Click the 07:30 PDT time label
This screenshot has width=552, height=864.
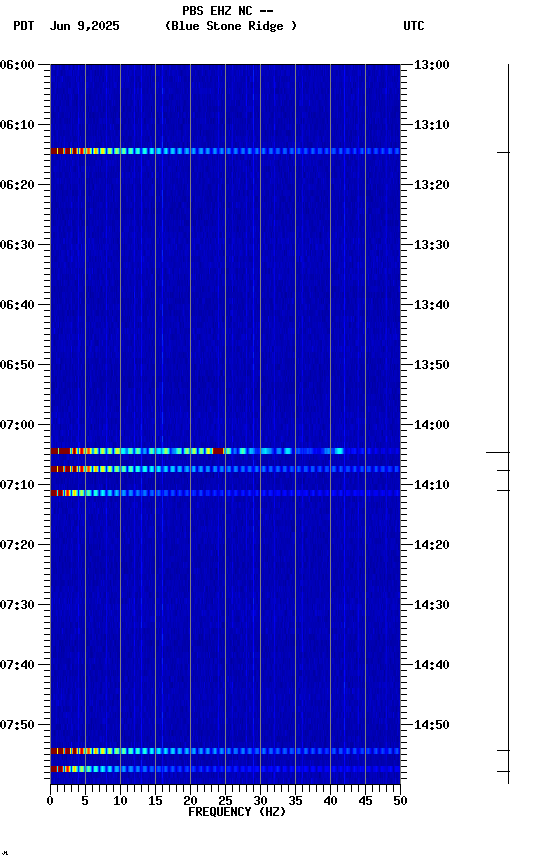coord(17,605)
